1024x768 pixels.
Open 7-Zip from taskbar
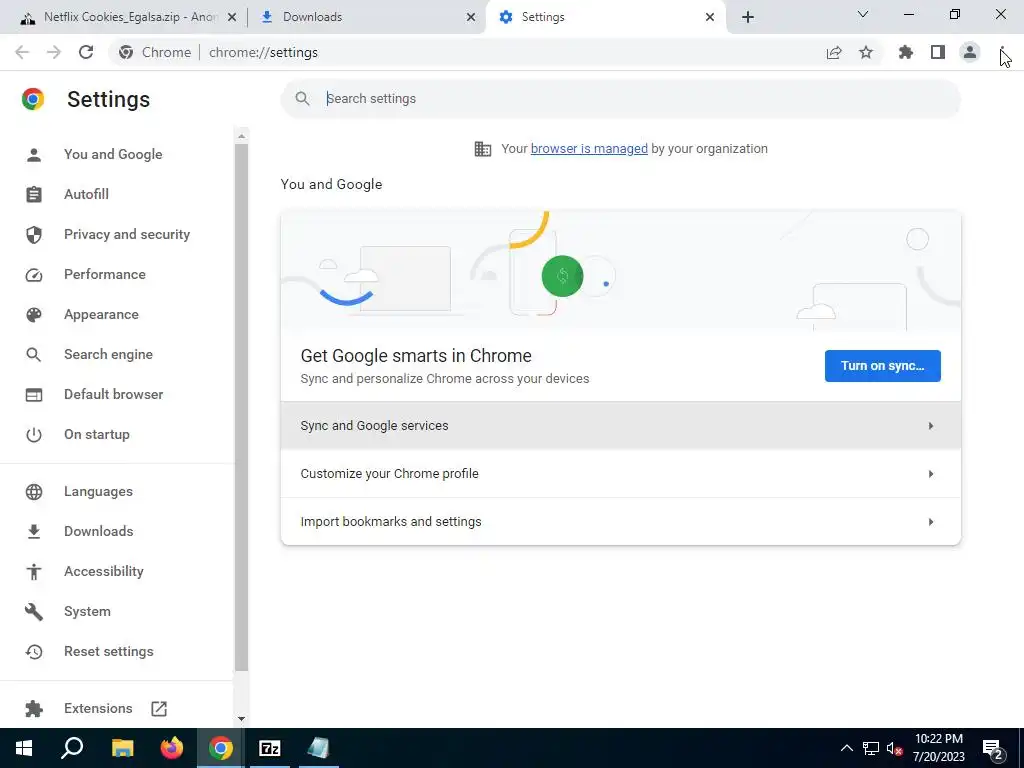pyautogui.click(x=270, y=748)
